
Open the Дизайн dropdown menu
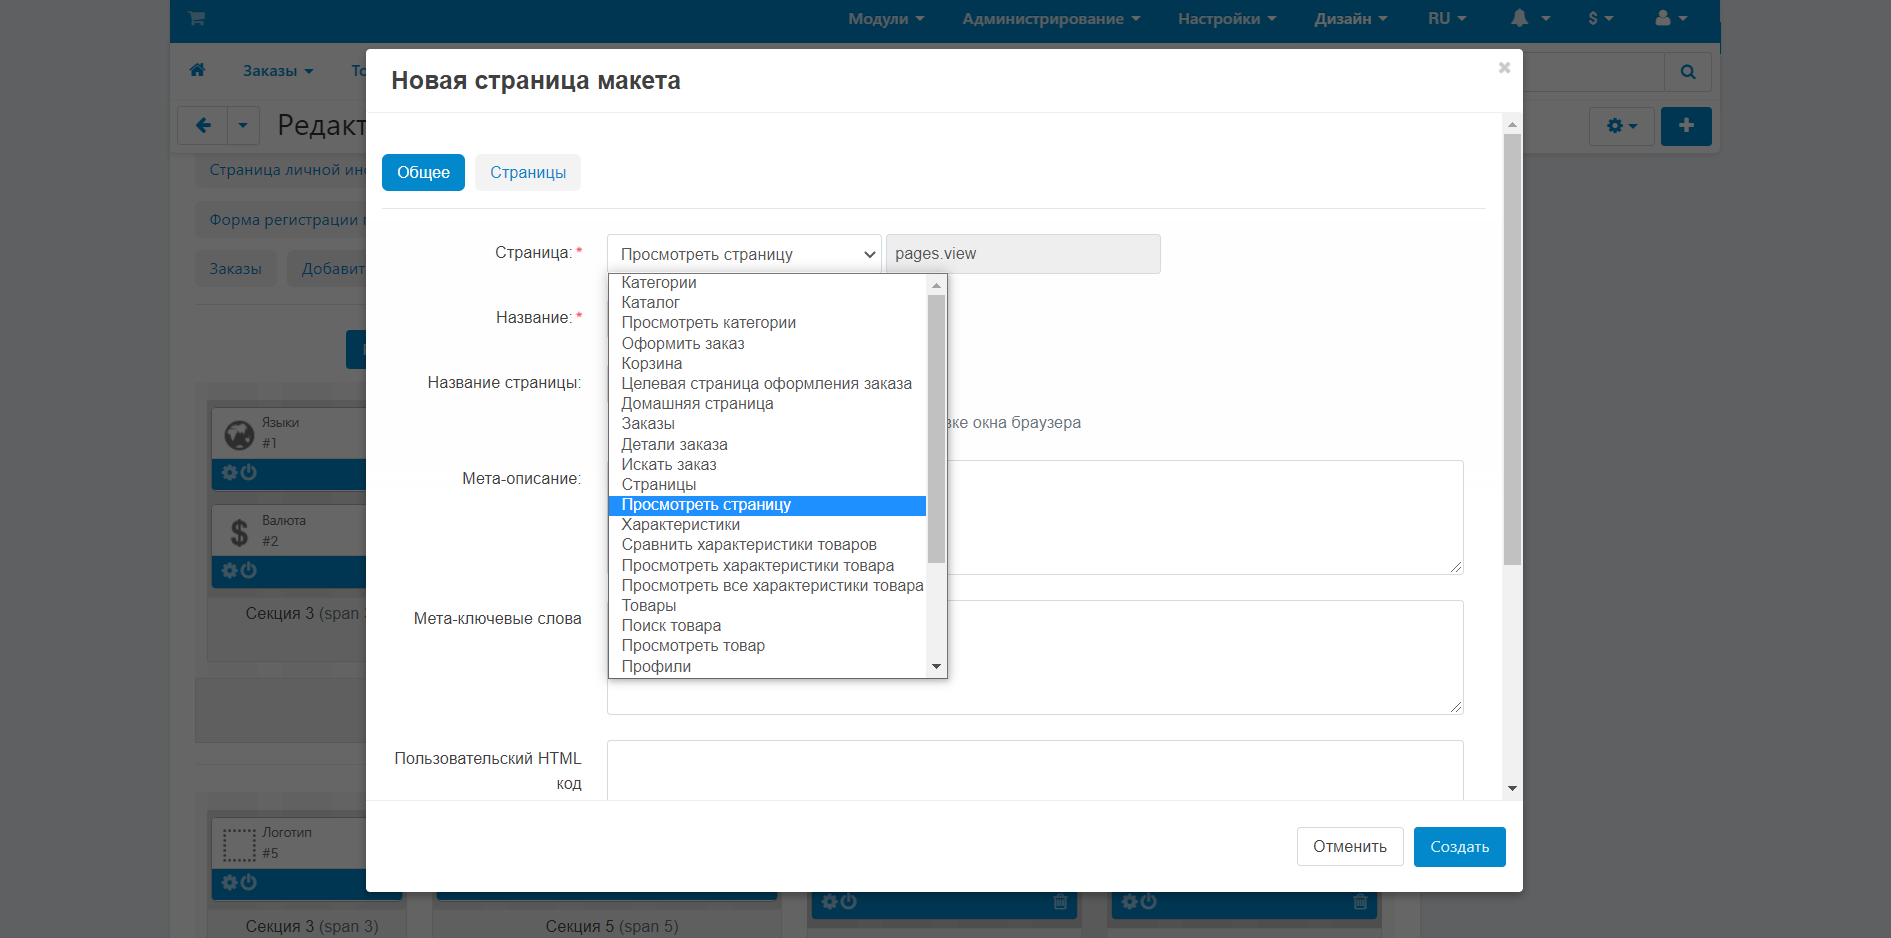pos(1350,19)
